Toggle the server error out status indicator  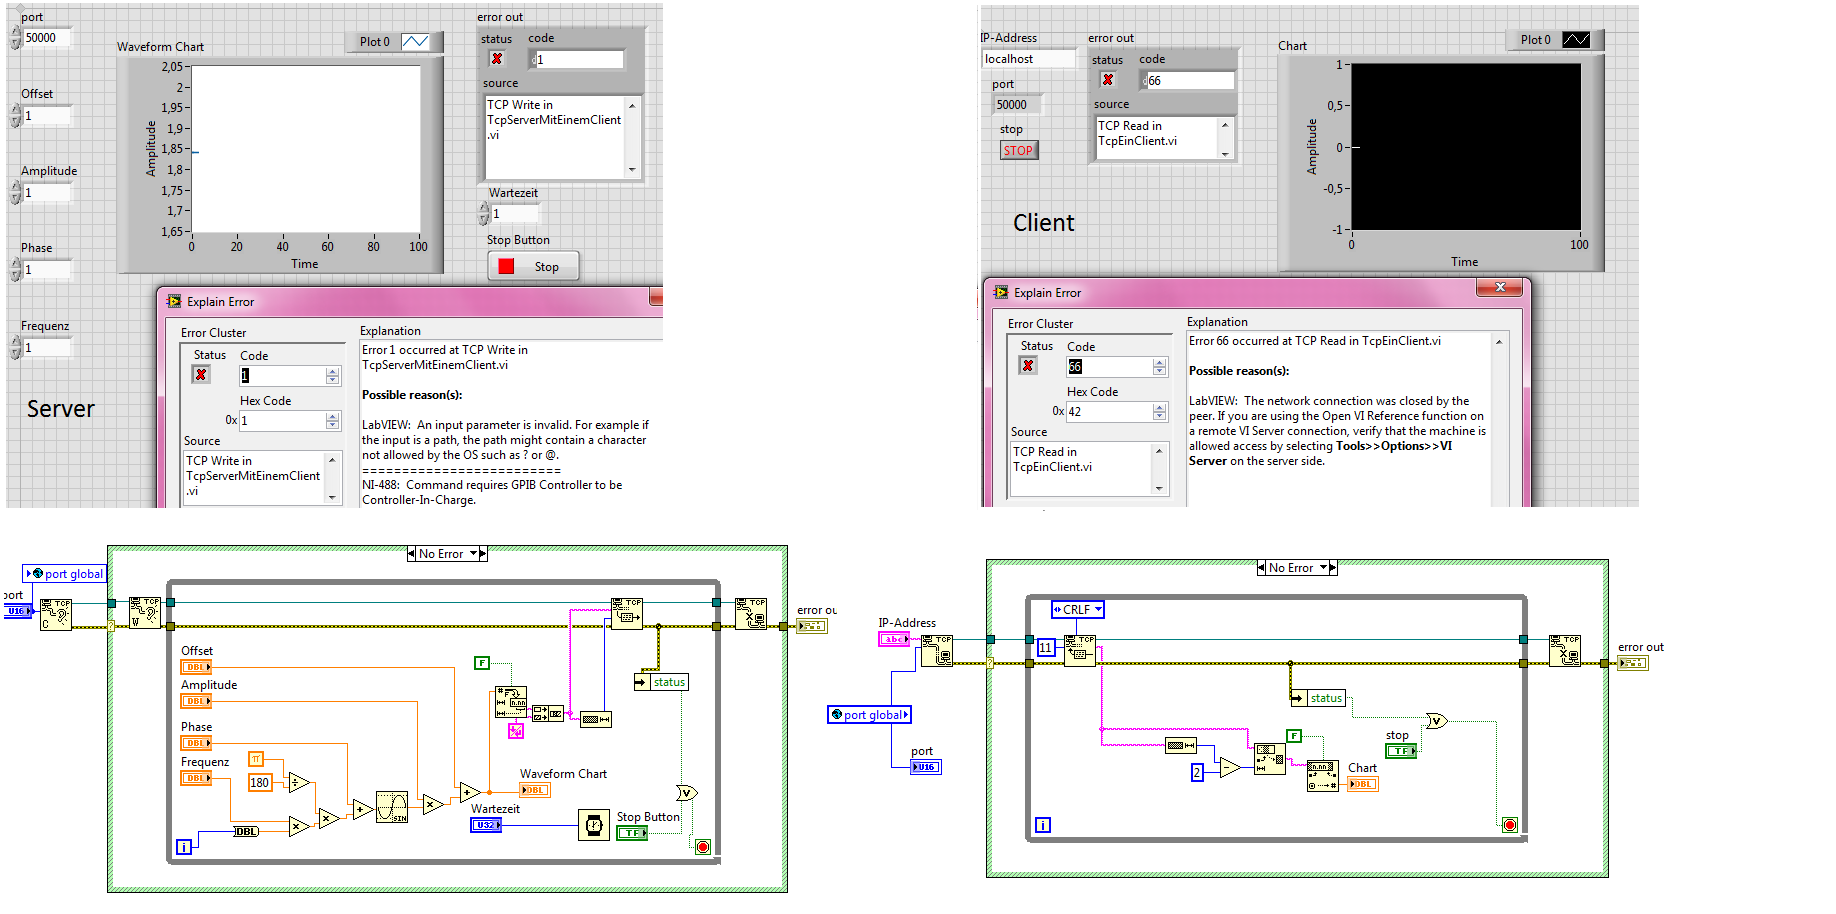tap(497, 59)
